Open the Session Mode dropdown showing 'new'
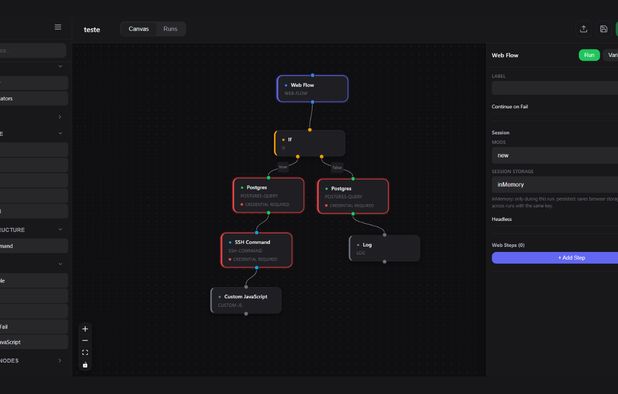 coord(555,156)
